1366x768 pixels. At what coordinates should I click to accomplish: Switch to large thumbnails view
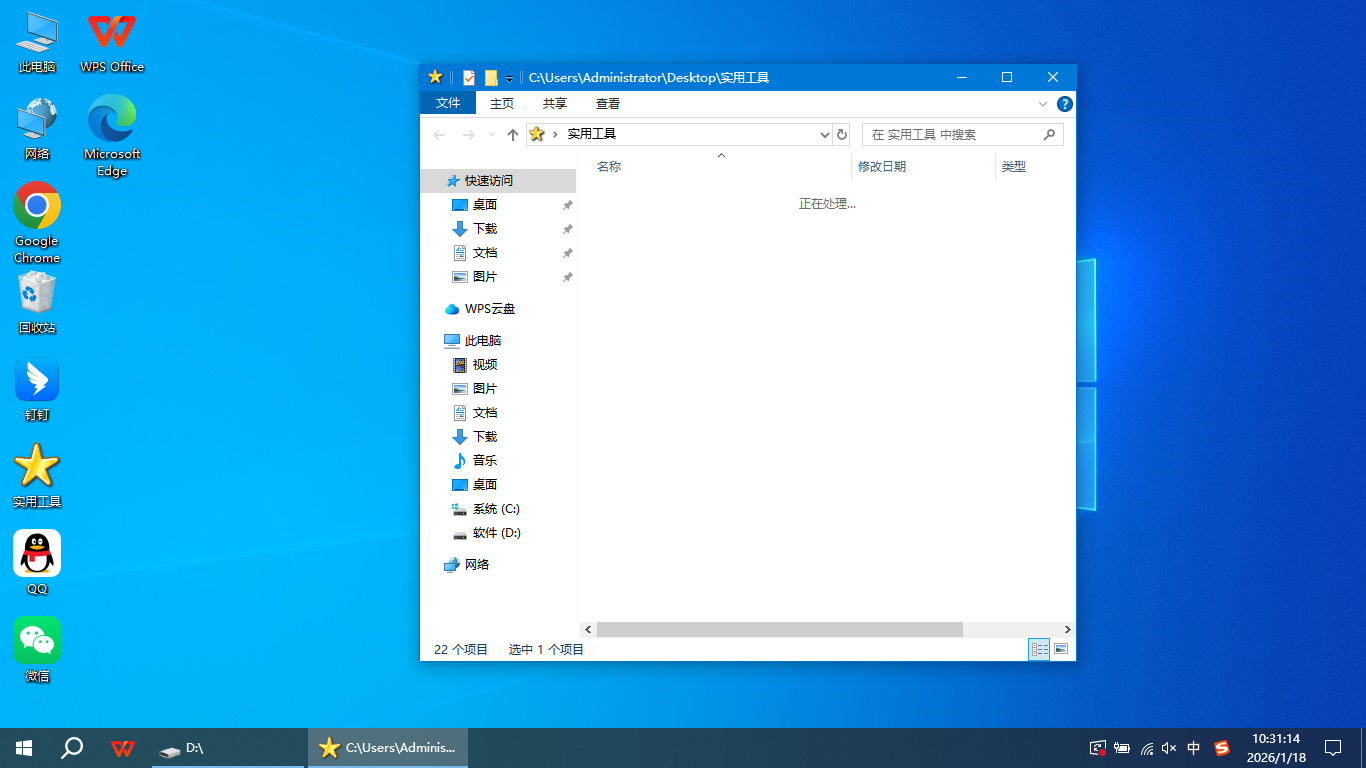click(1061, 649)
